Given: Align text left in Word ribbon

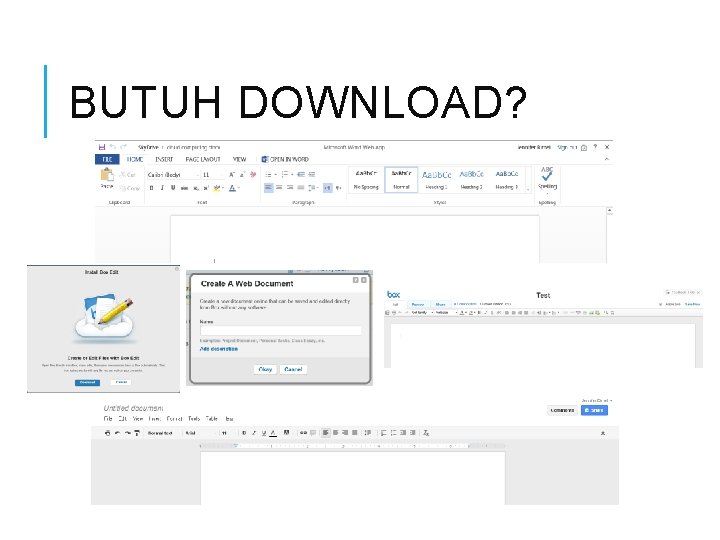Looking at the screenshot, I should click(x=268, y=187).
